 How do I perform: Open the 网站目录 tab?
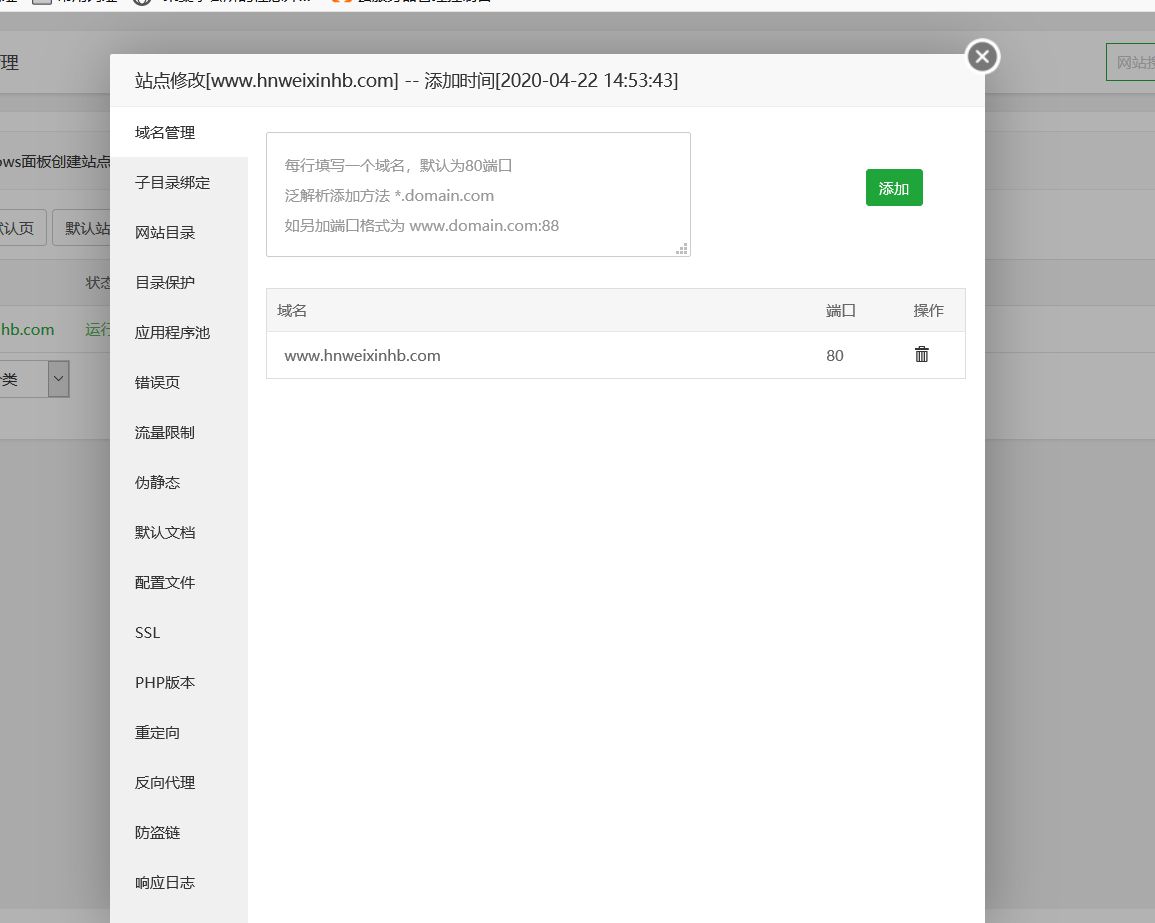point(179,233)
